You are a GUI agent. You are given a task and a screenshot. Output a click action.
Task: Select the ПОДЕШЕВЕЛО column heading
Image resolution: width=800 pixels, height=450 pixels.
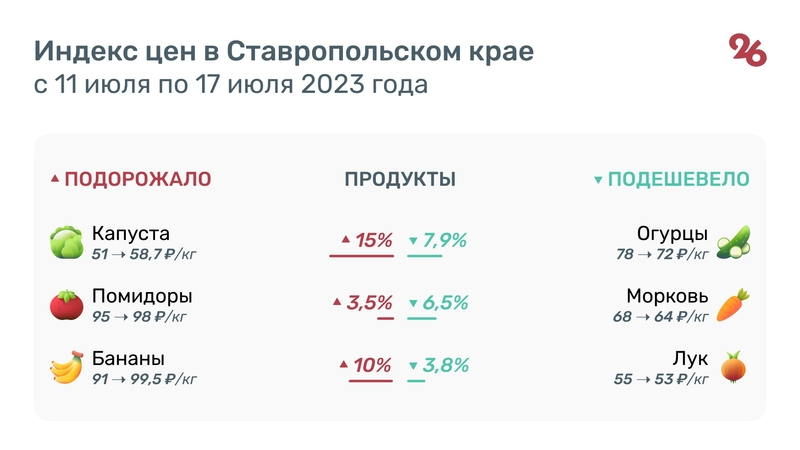(678, 180)
